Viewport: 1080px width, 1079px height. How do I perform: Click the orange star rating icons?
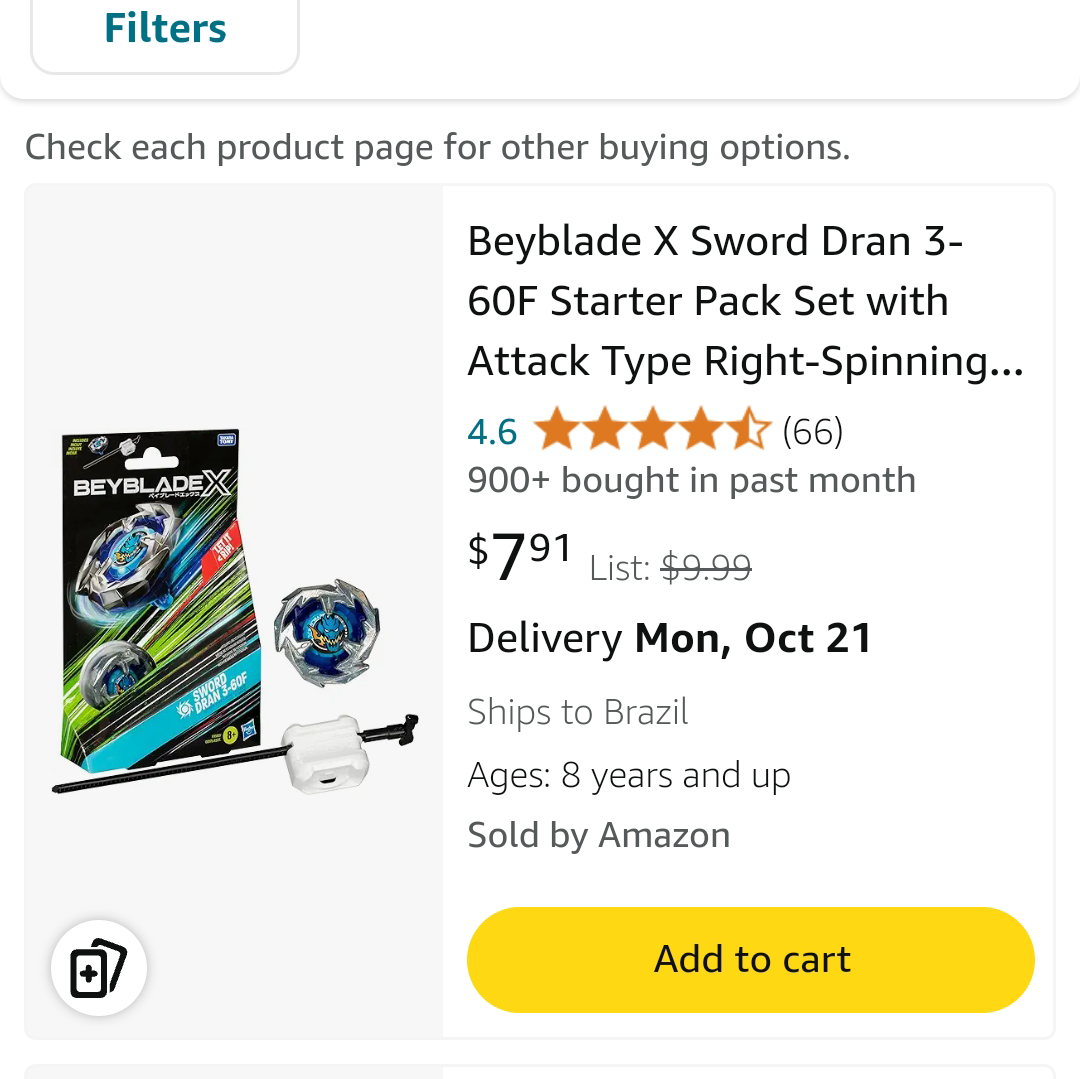pyautogui.click(x=651, y=431)
